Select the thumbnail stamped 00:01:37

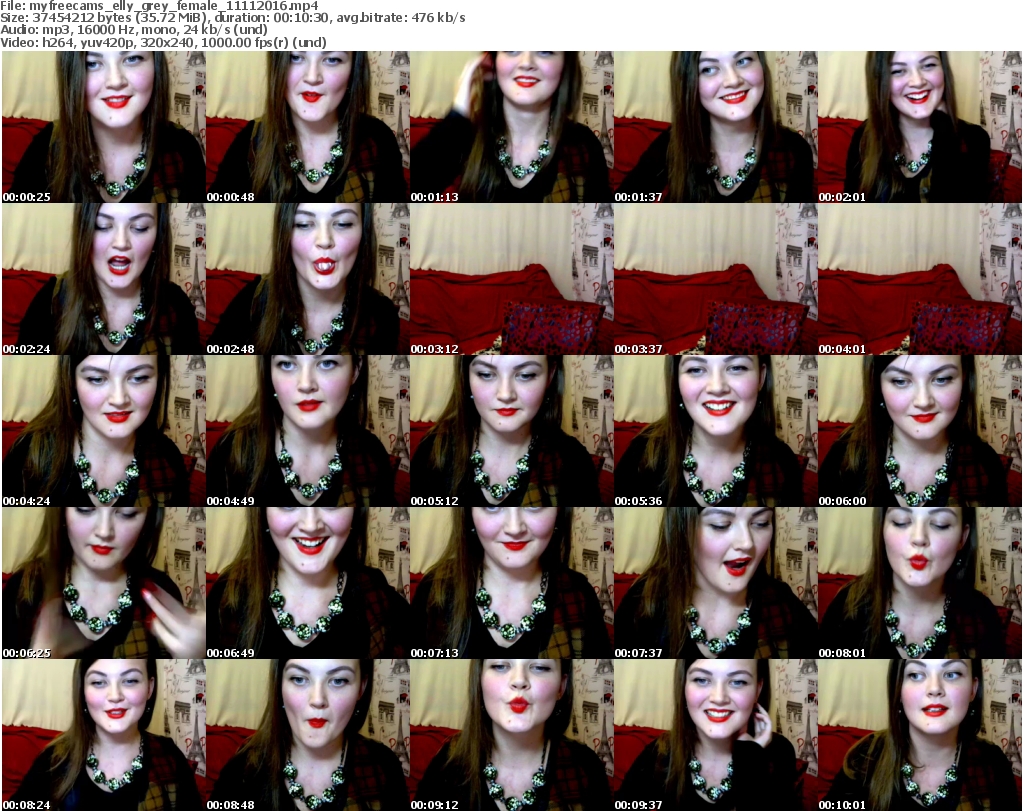pos(716,127)
